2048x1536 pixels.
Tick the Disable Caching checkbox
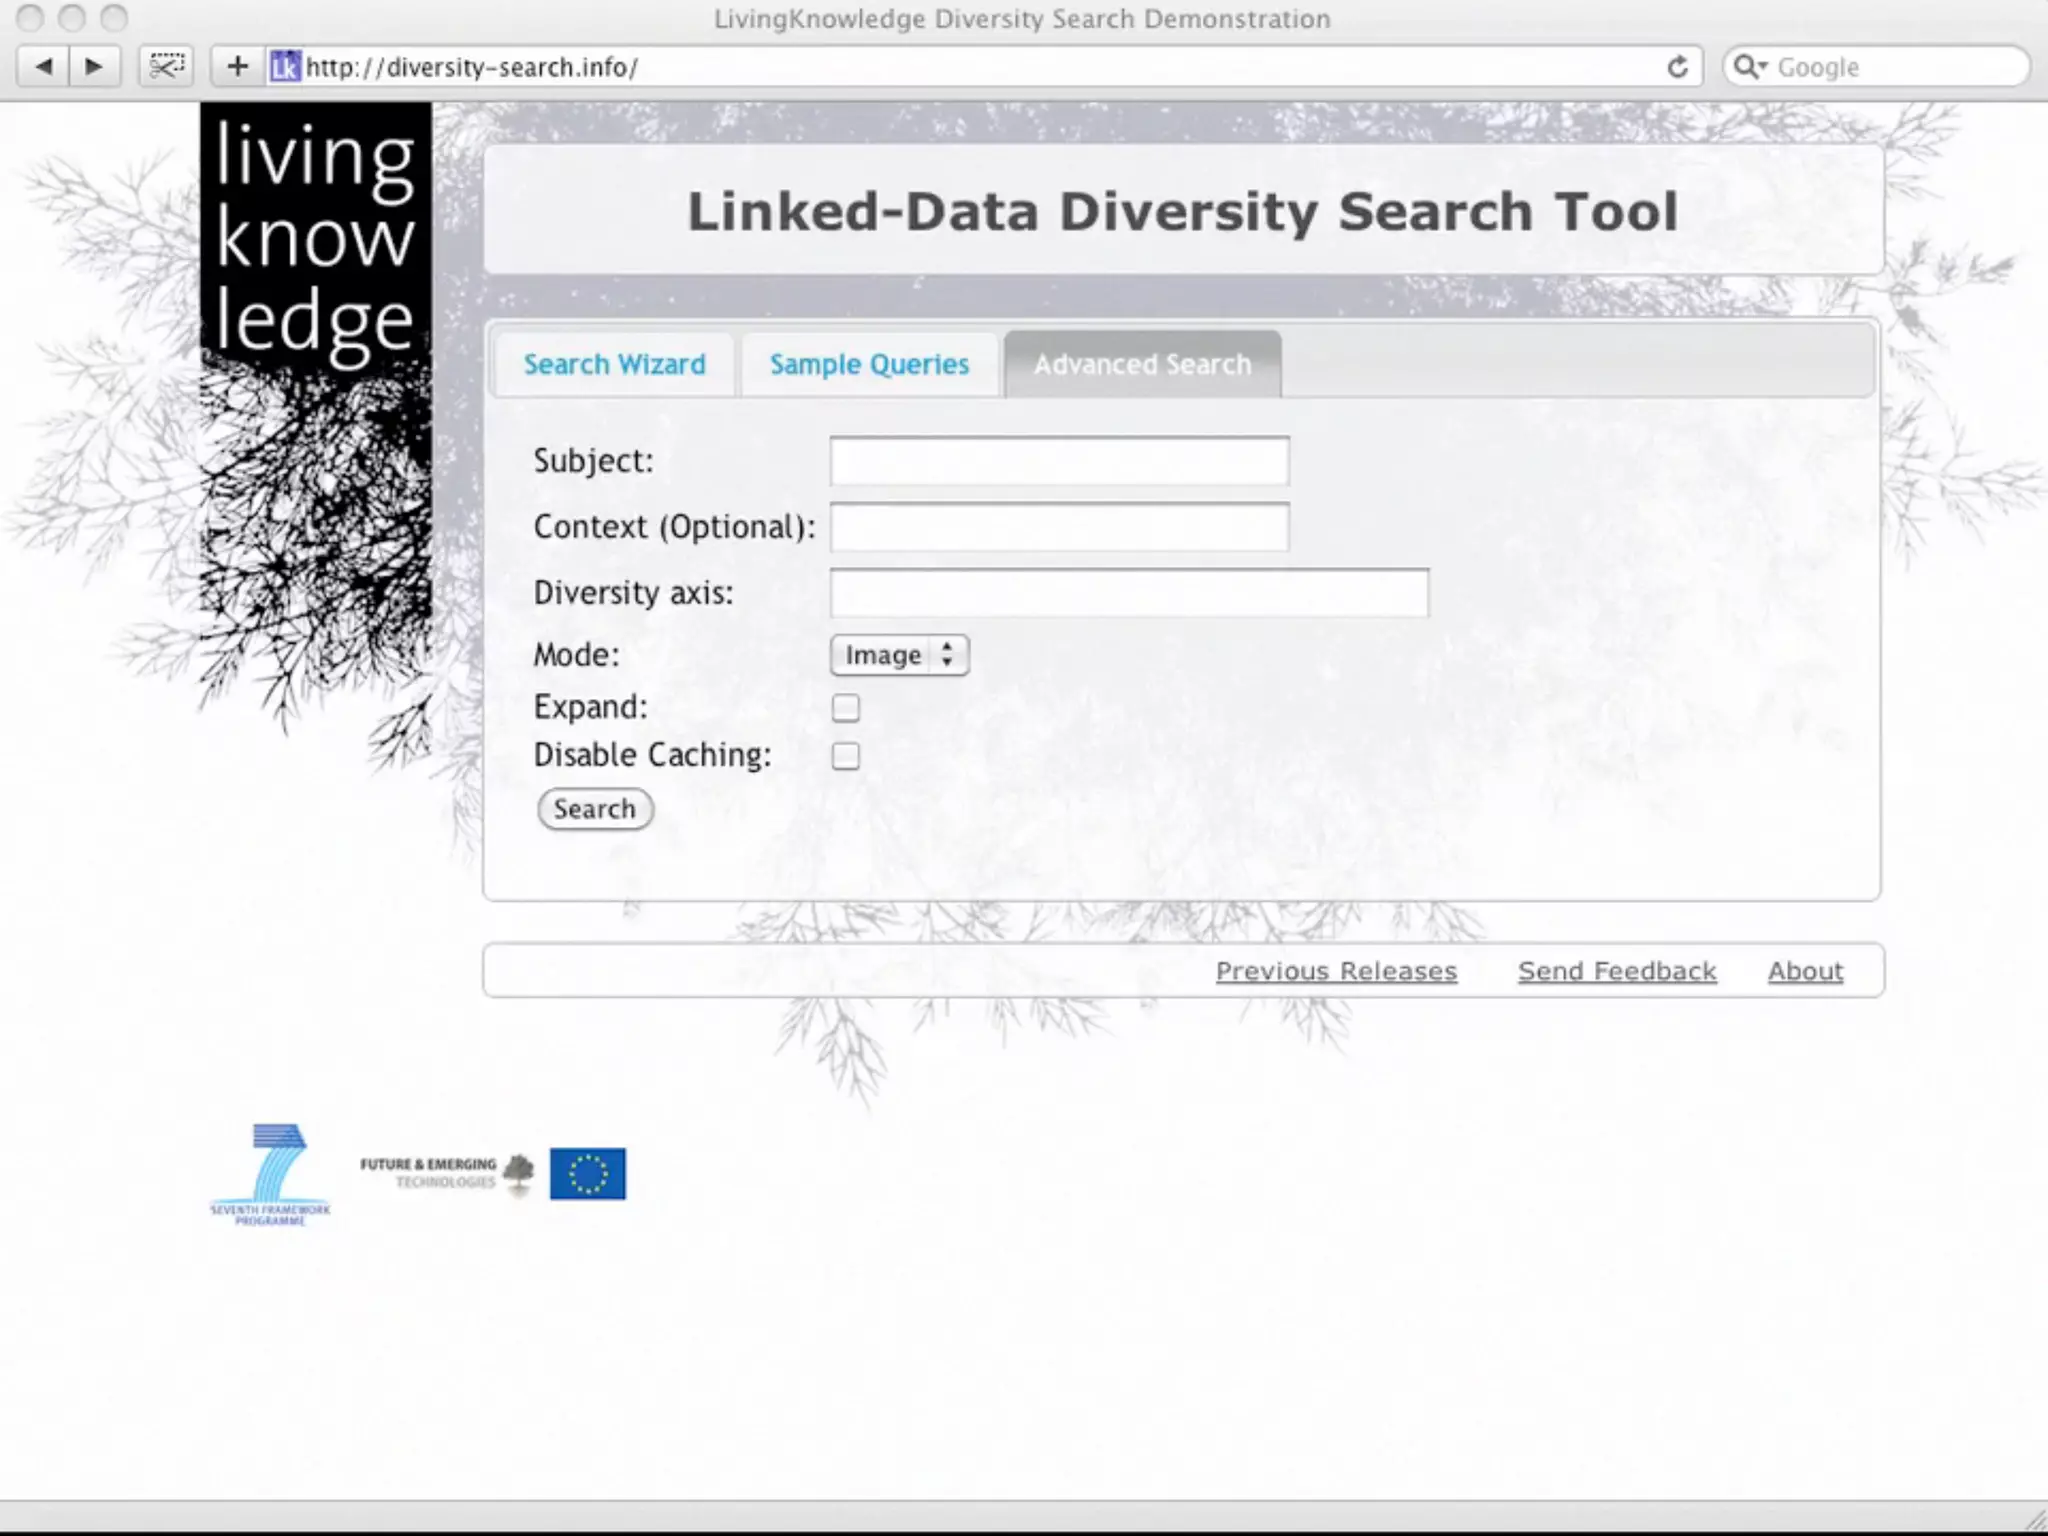[845, 756]
